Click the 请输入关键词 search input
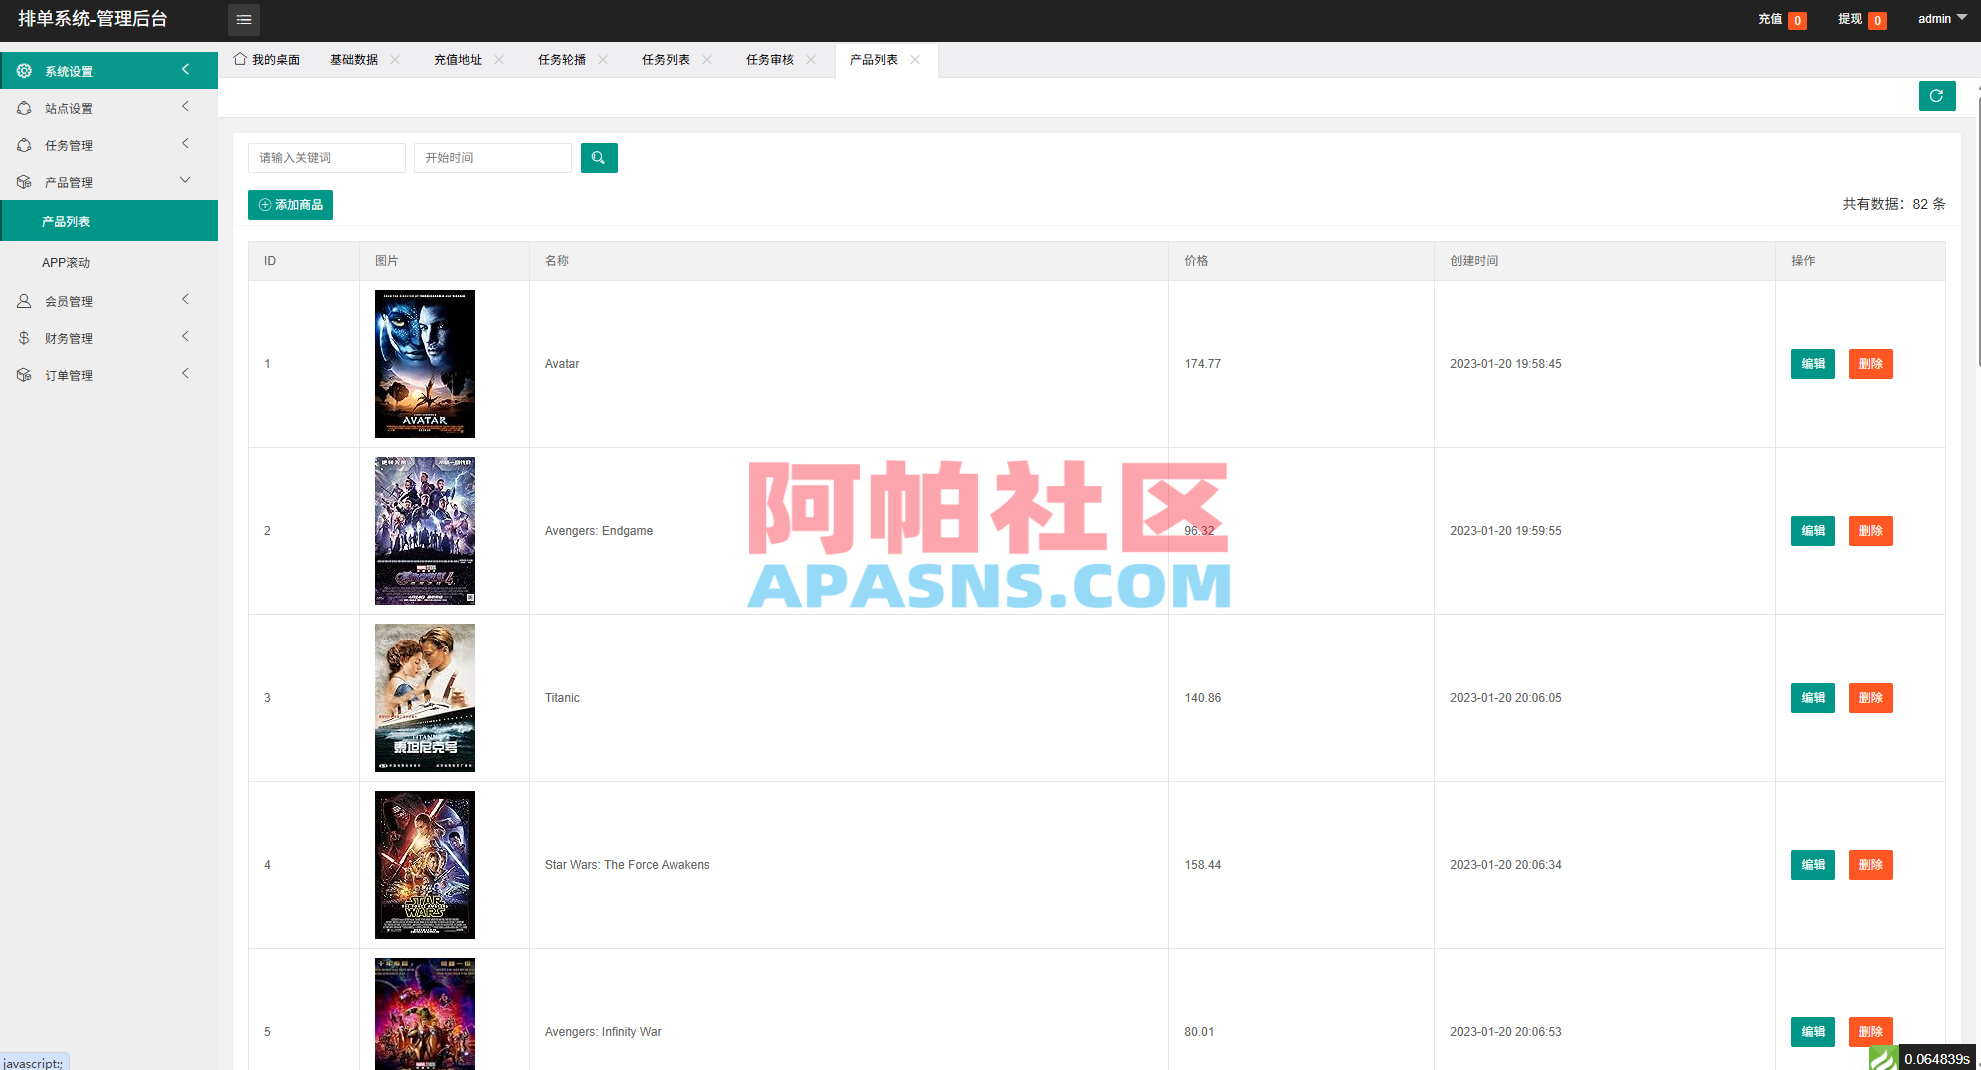Screen dimensions: 1981x1070 click(326, 157)
